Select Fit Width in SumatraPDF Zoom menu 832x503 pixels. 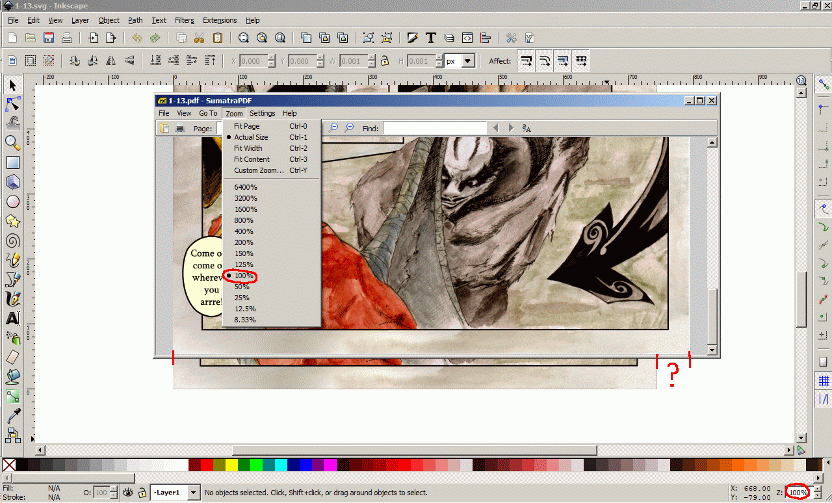248,148
